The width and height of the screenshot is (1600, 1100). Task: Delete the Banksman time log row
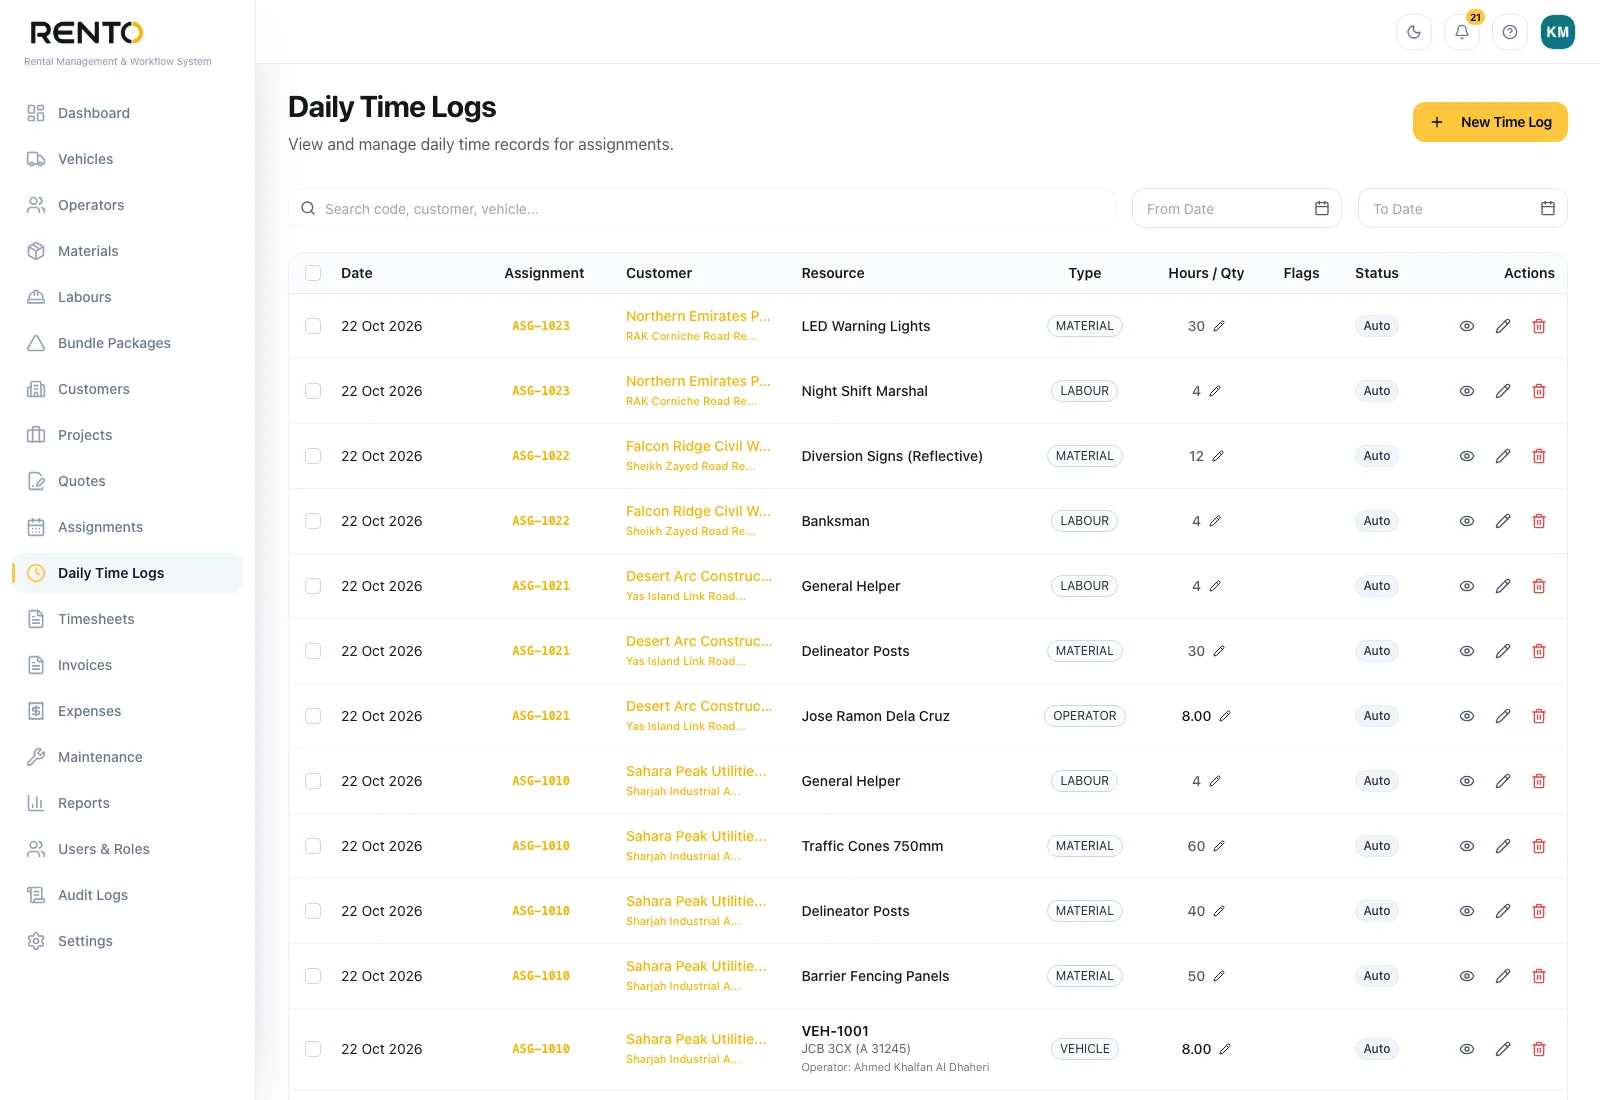pos(1539,521)
